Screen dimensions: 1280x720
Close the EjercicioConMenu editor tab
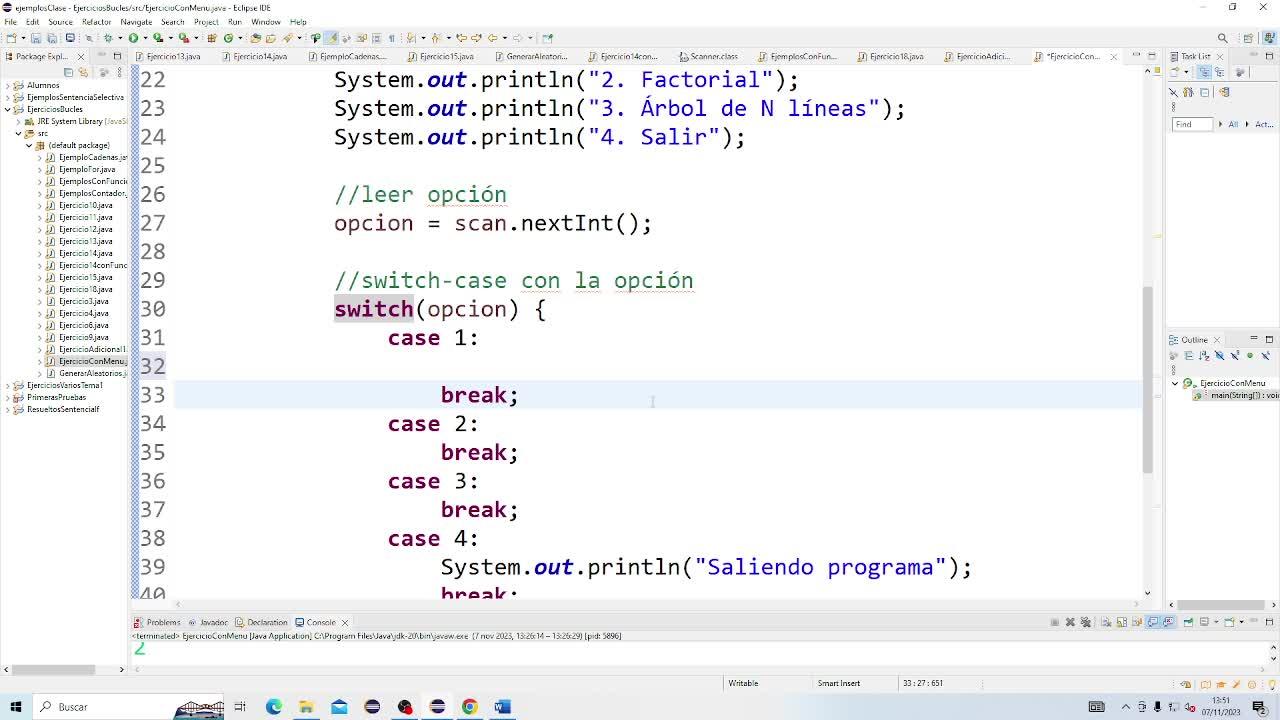1113,56
